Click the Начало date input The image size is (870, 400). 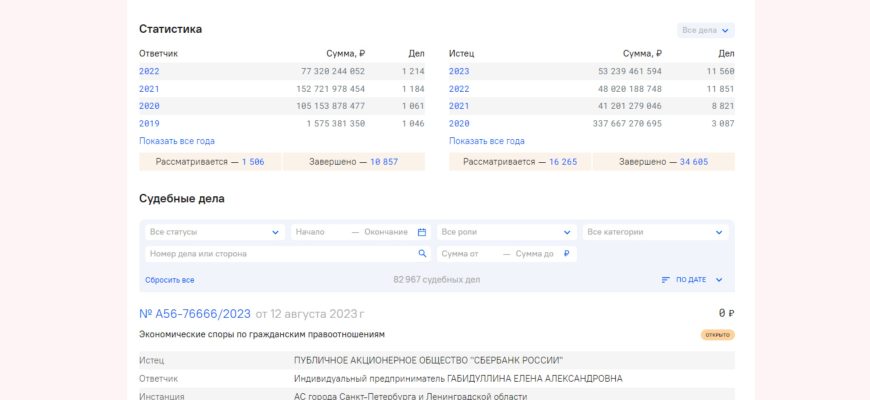click(318, 232)
